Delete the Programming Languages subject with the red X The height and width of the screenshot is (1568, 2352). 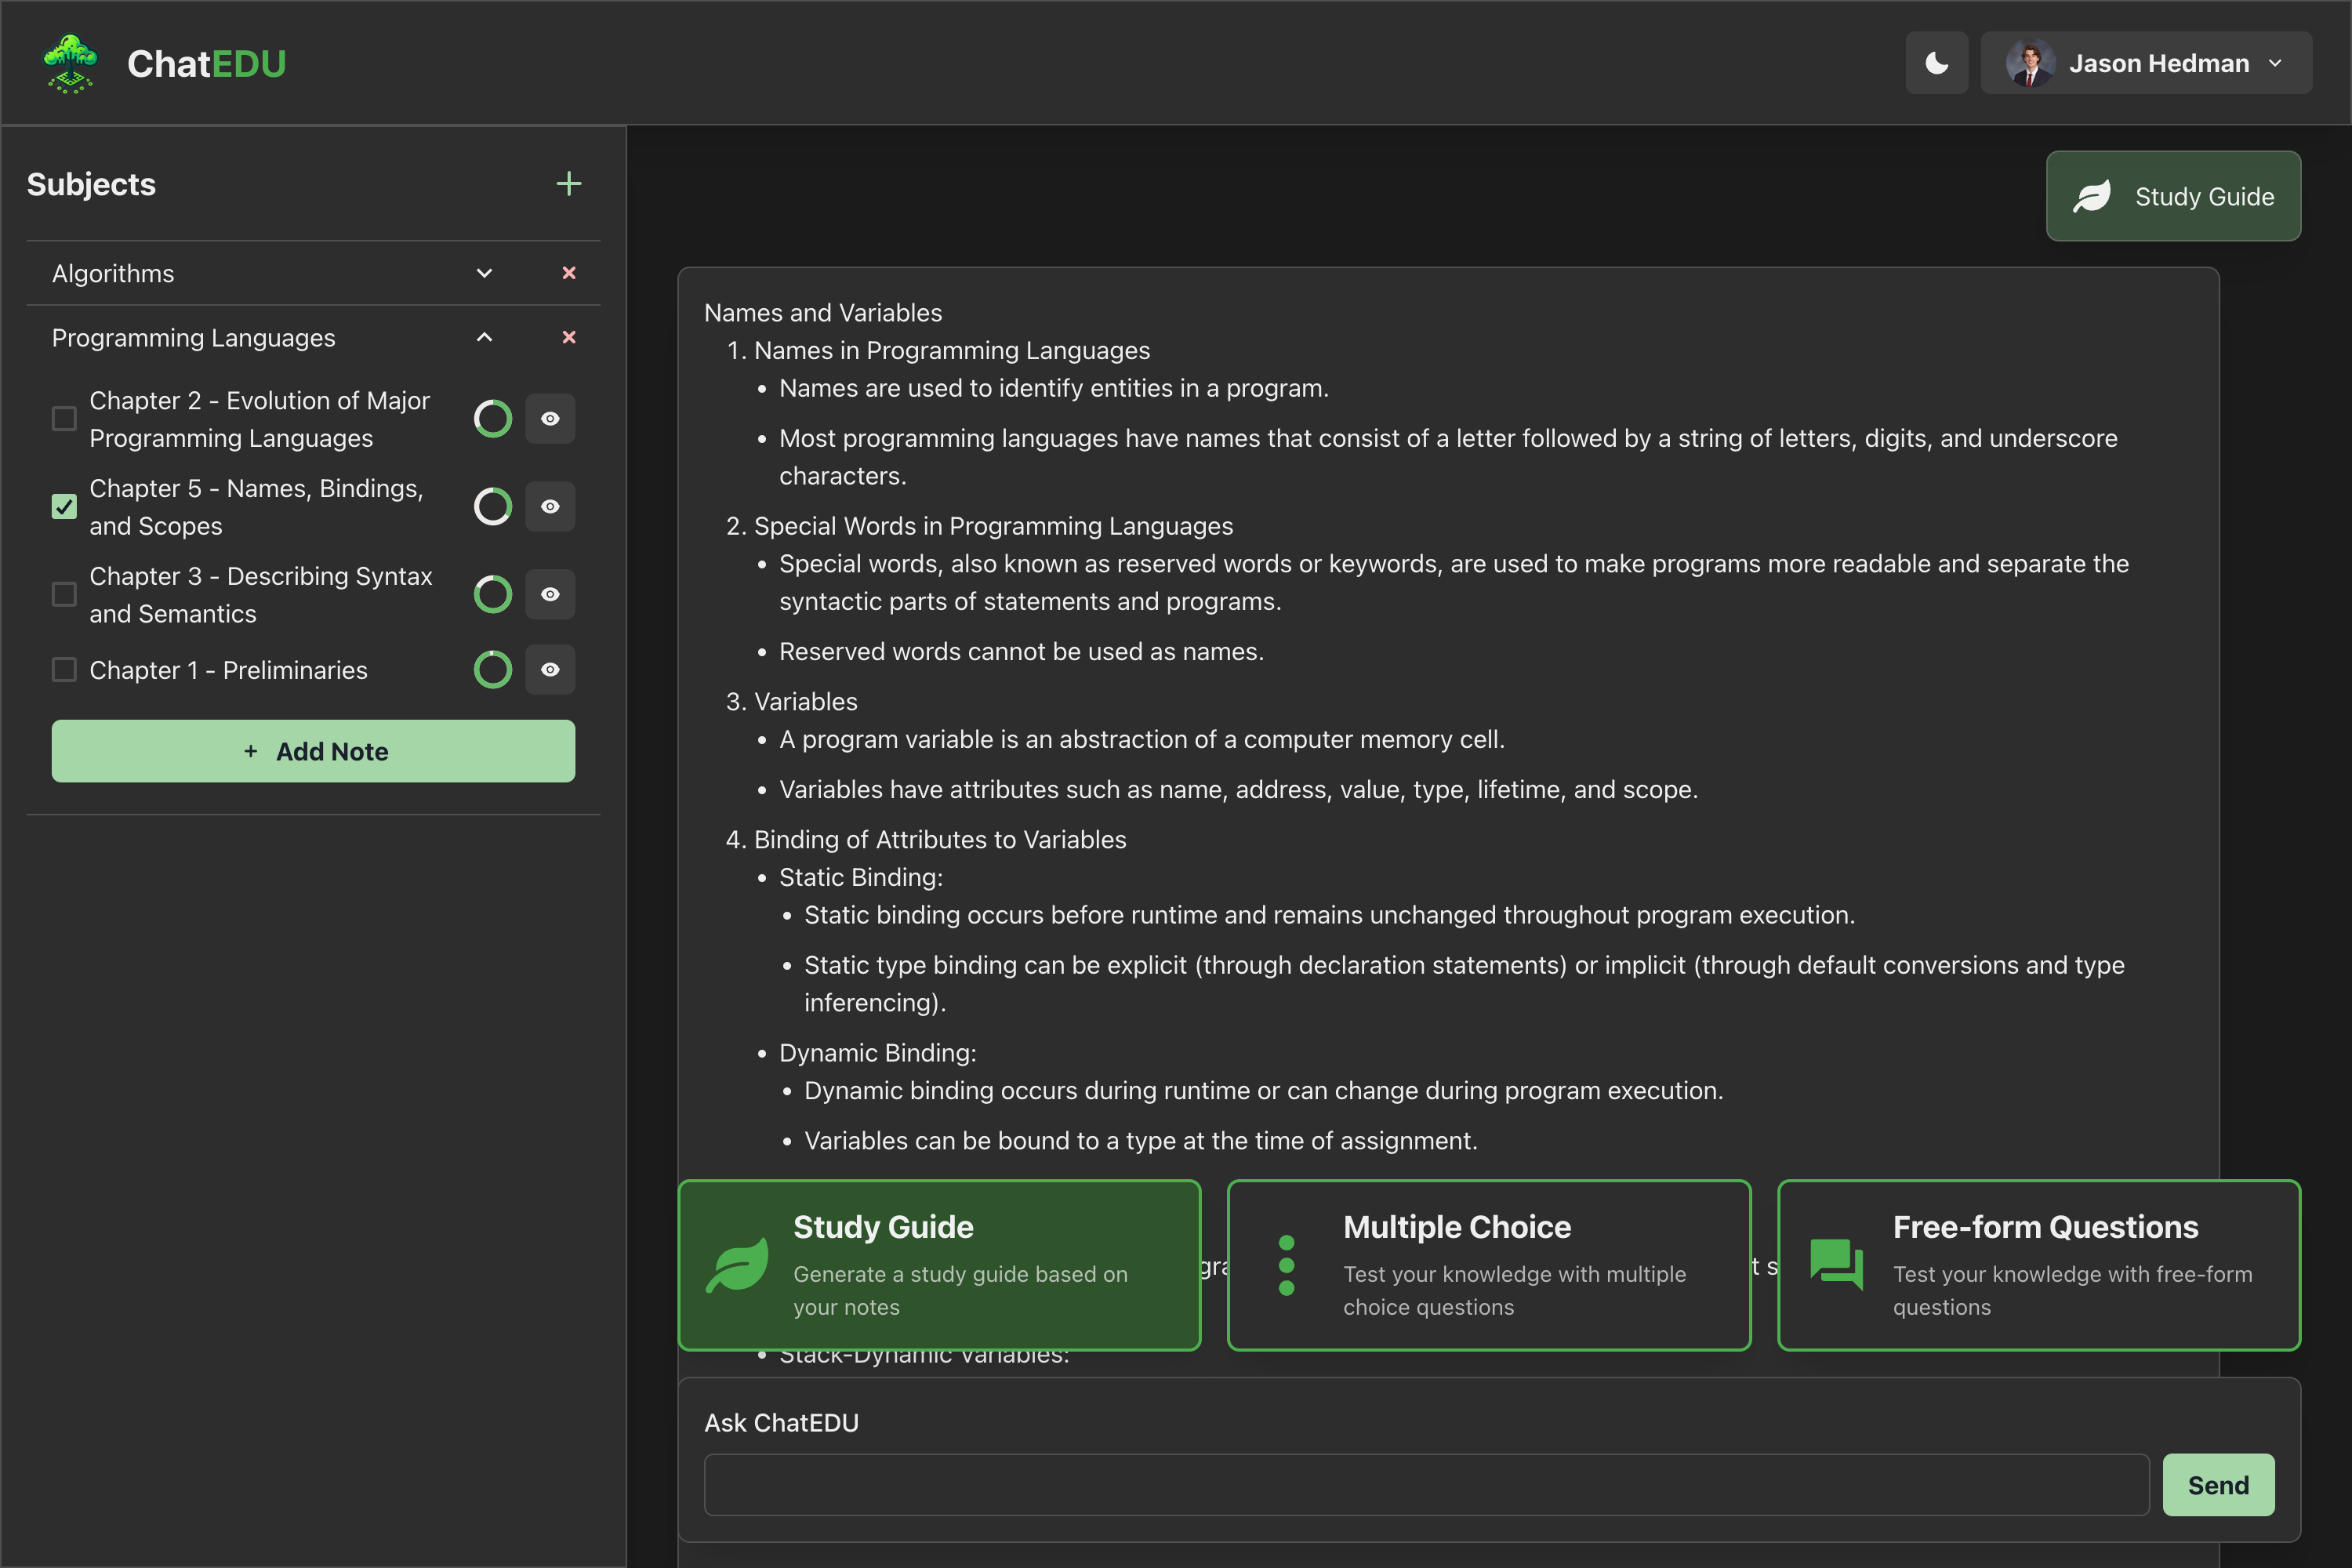point(568,337)
